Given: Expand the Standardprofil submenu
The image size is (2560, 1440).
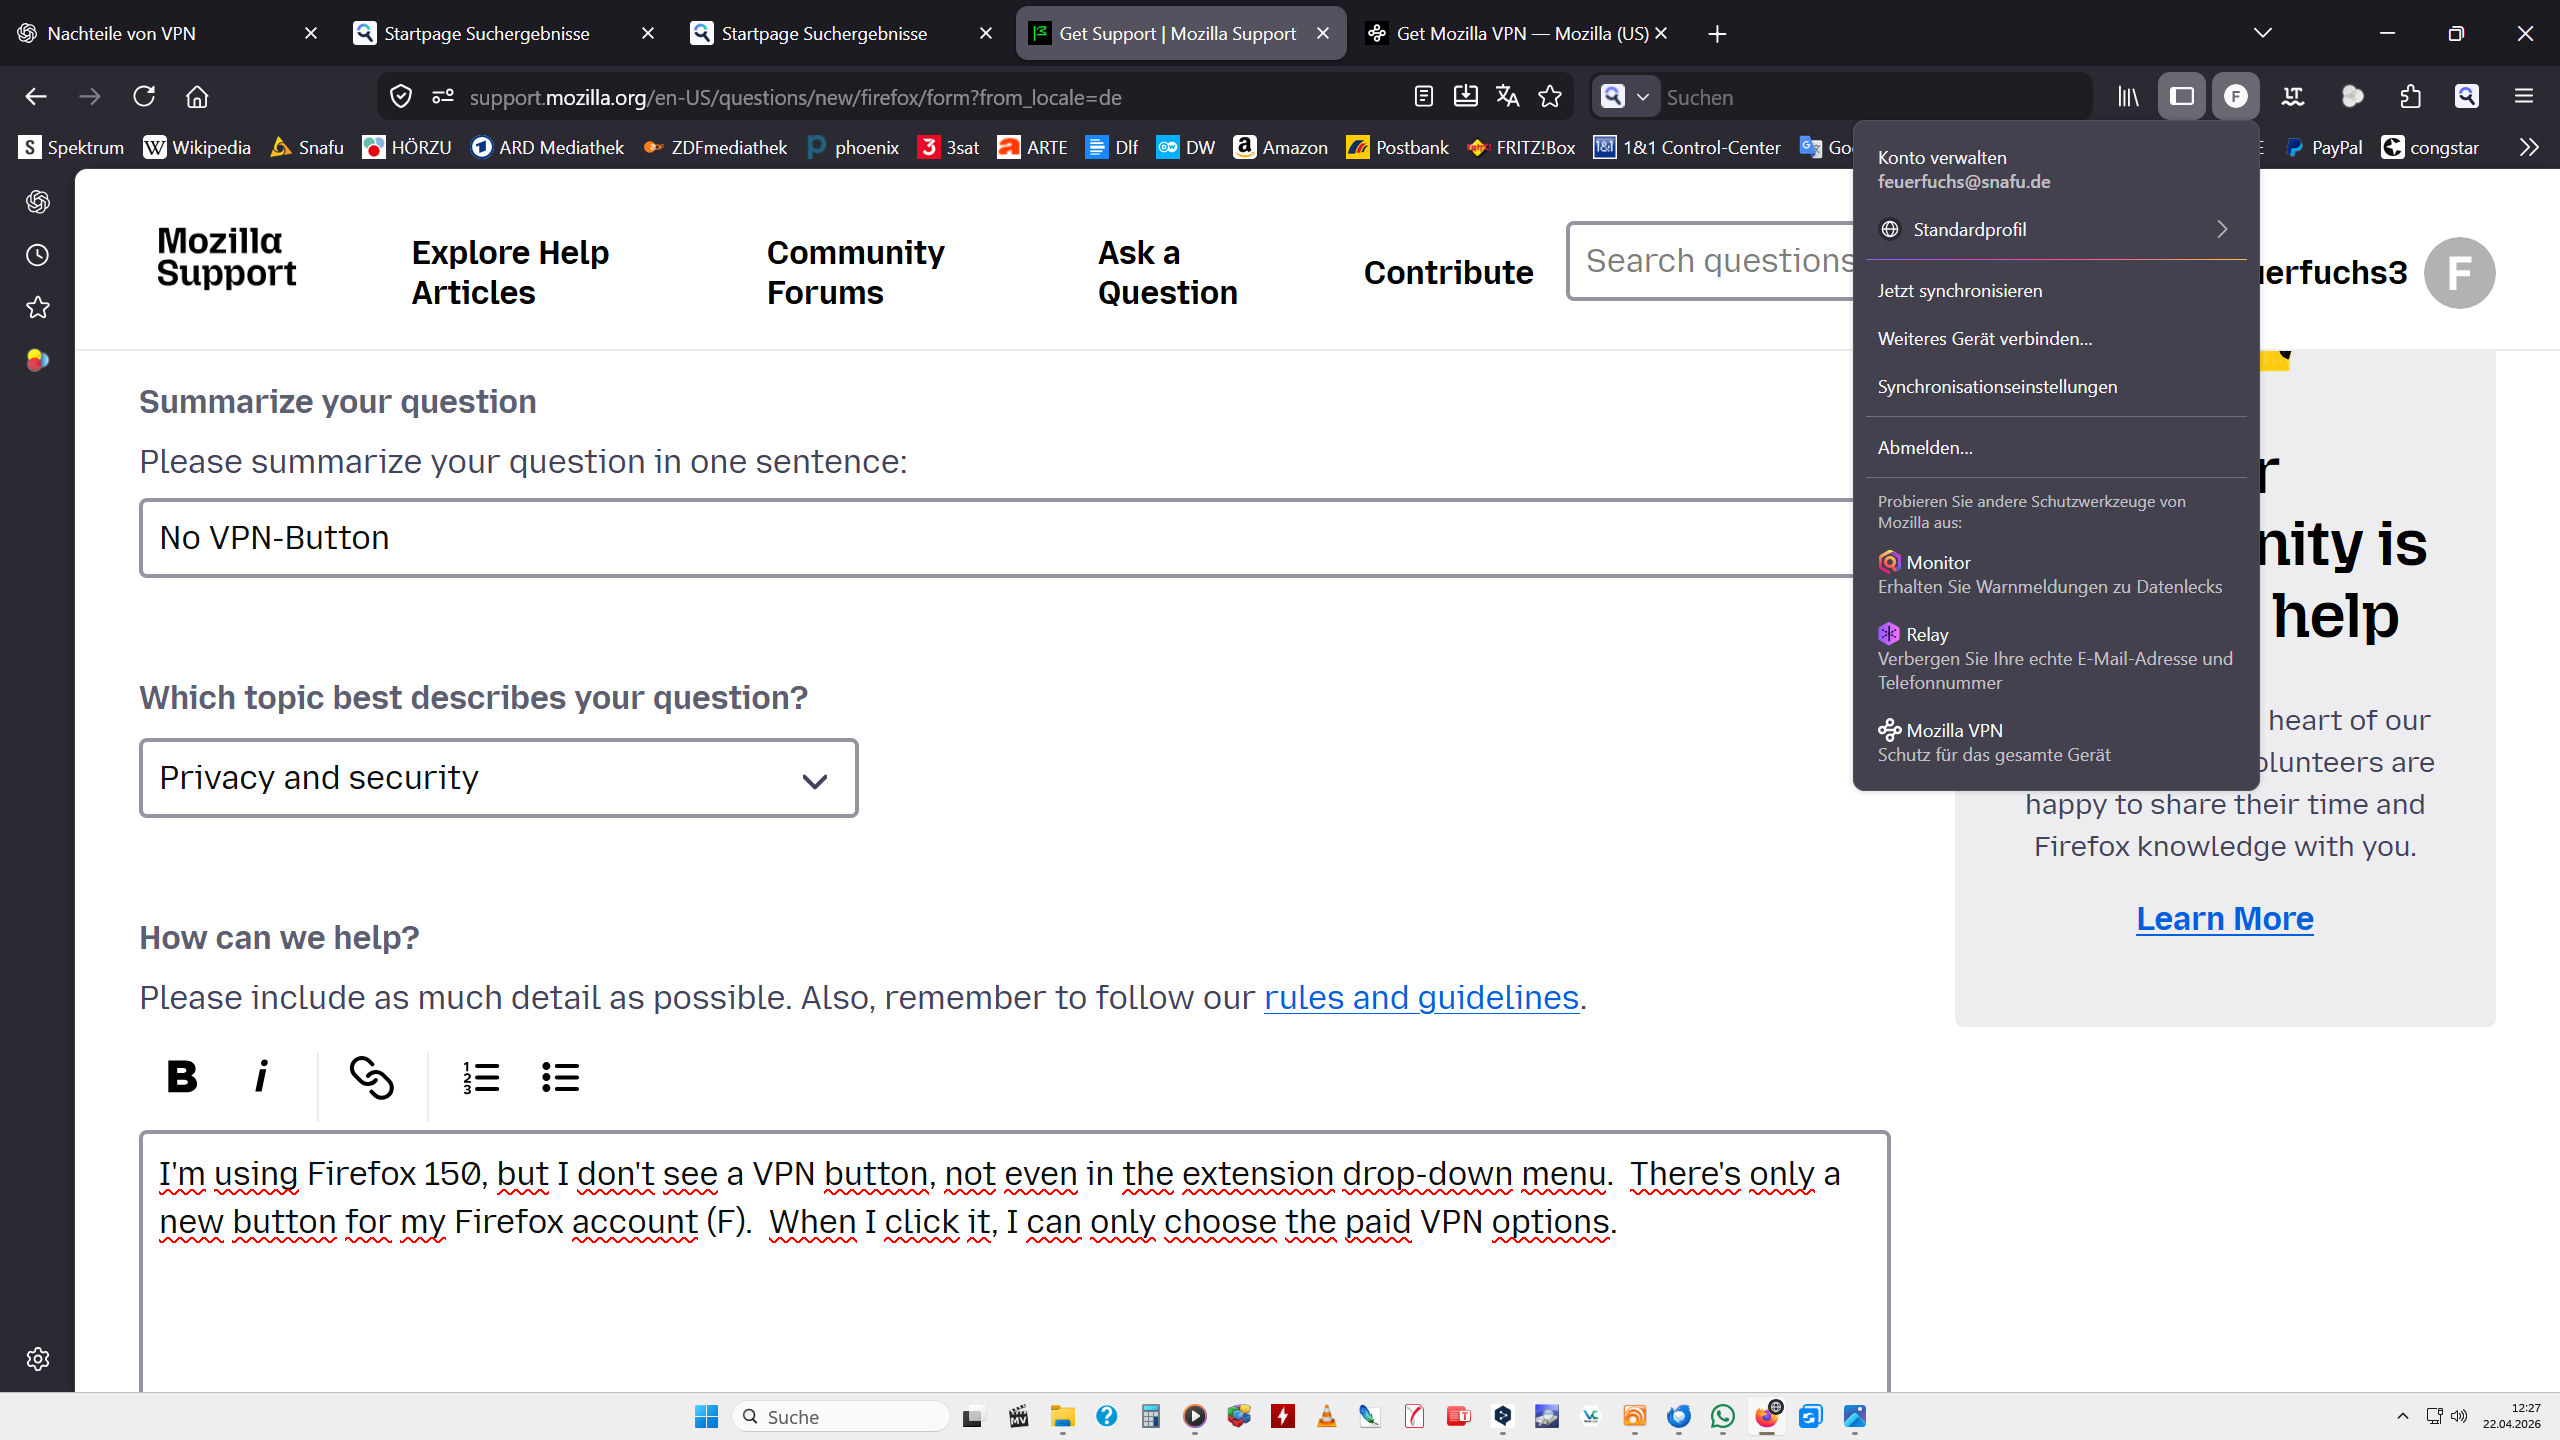Looking at the screenshot, I should (2055, 229).
